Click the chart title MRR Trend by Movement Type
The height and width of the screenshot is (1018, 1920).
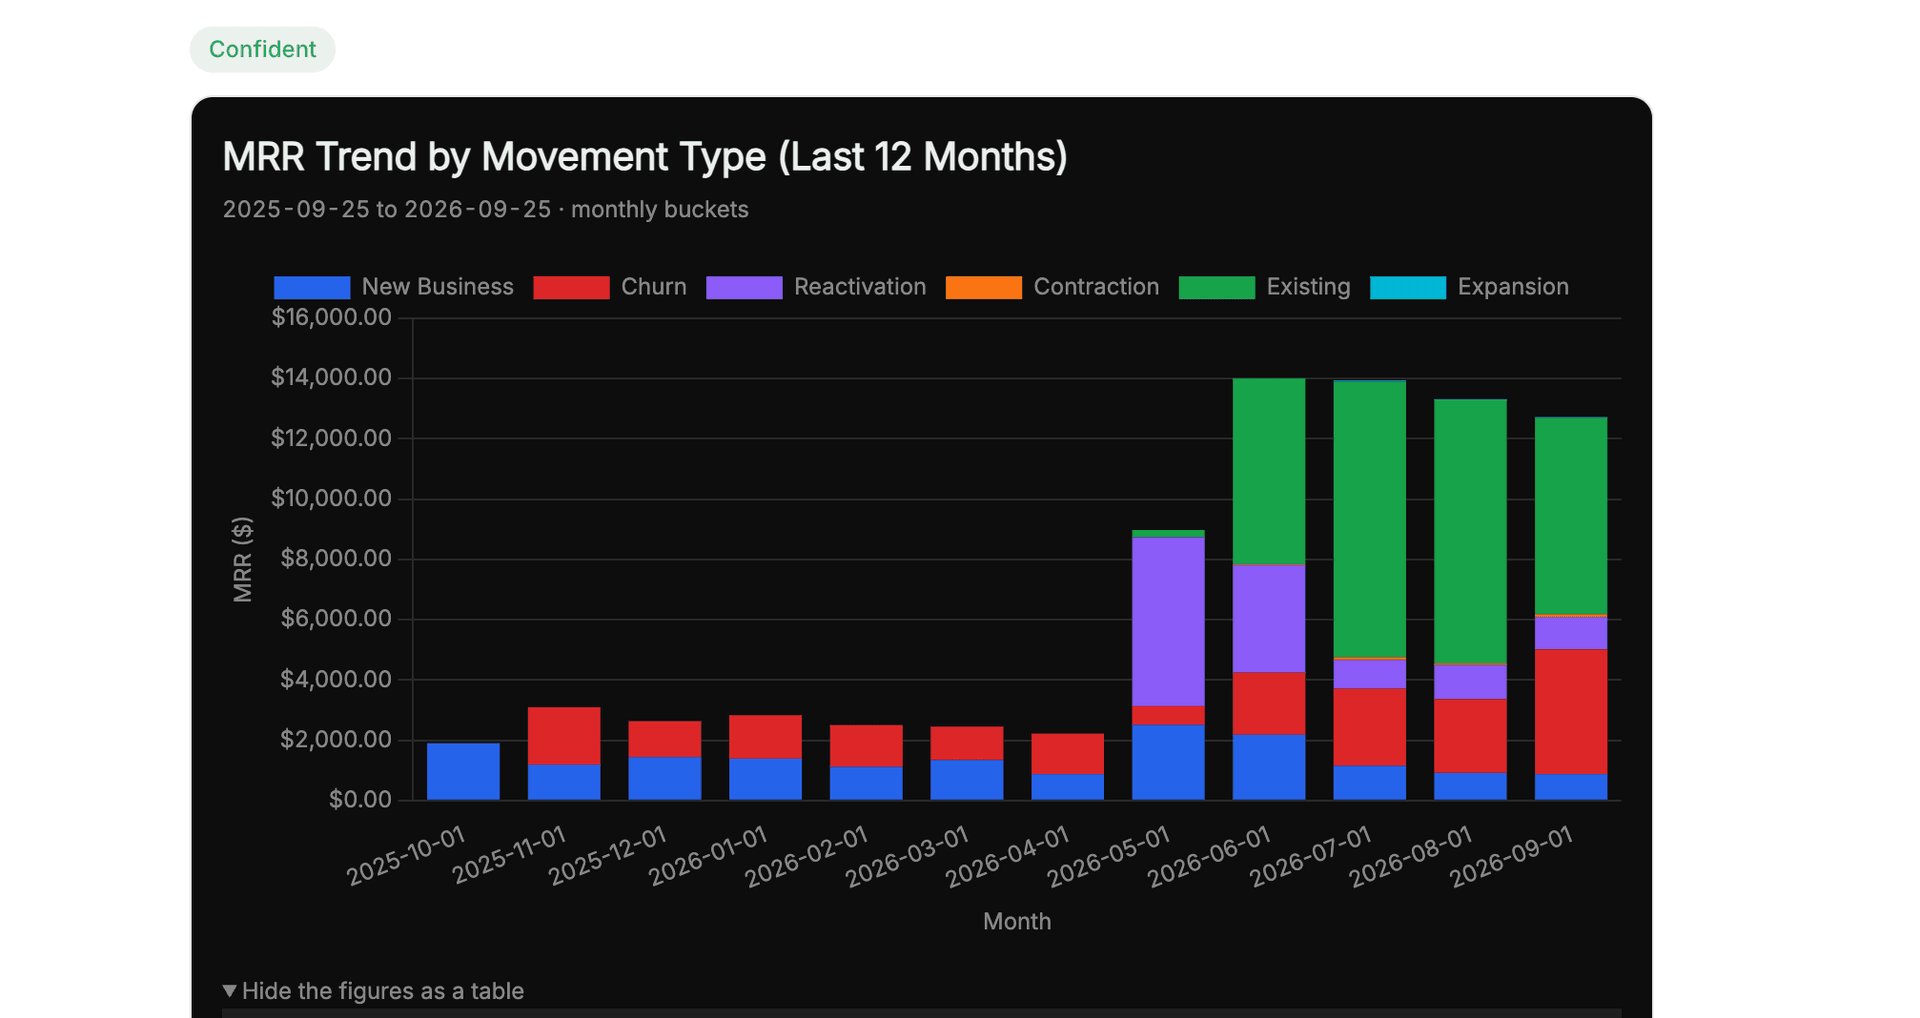point(645,157)
